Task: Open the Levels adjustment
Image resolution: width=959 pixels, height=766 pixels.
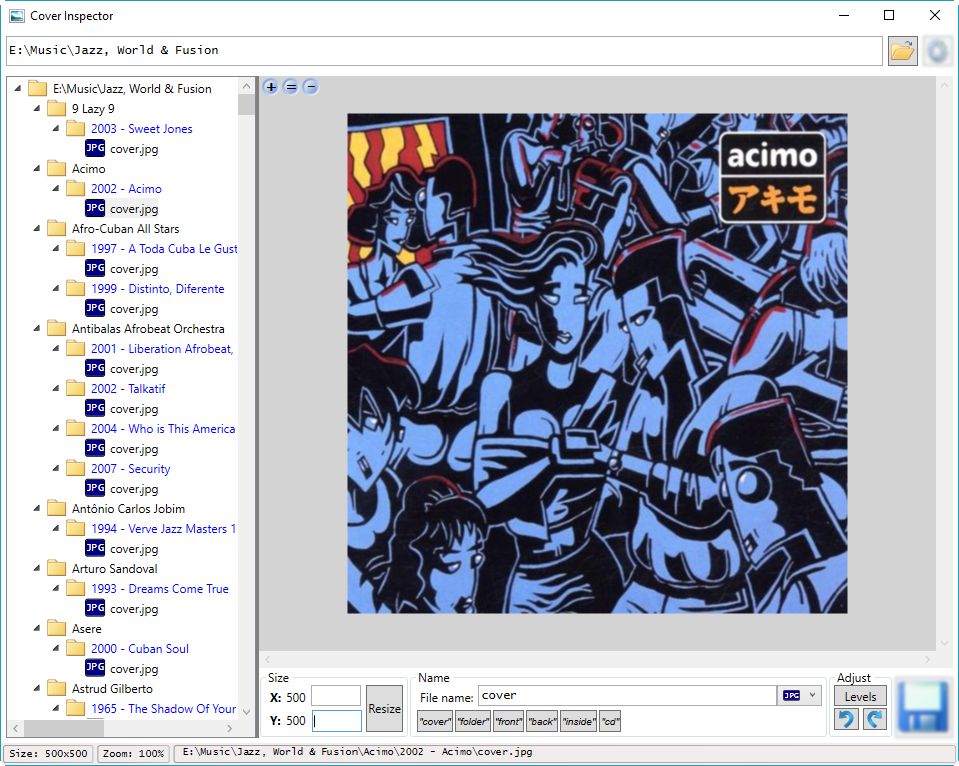Action: point(860,696)
